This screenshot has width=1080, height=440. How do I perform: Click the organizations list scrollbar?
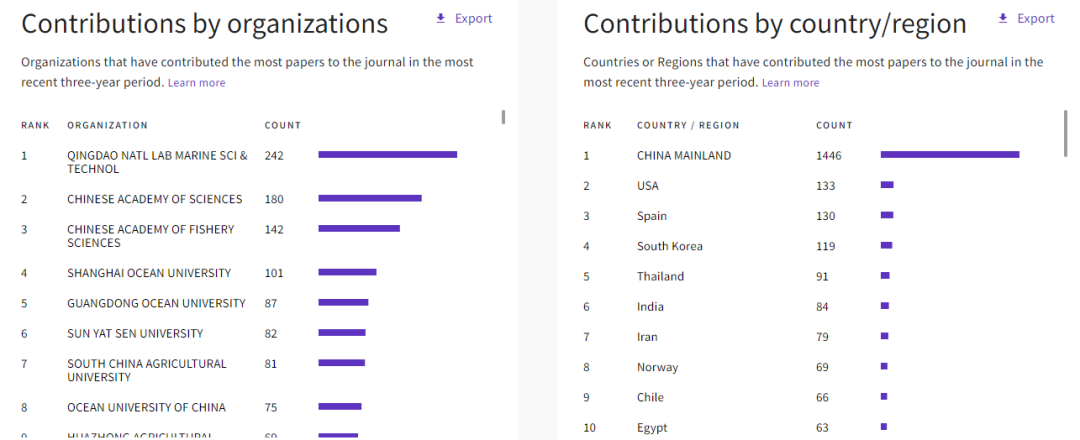pos(503,117)
